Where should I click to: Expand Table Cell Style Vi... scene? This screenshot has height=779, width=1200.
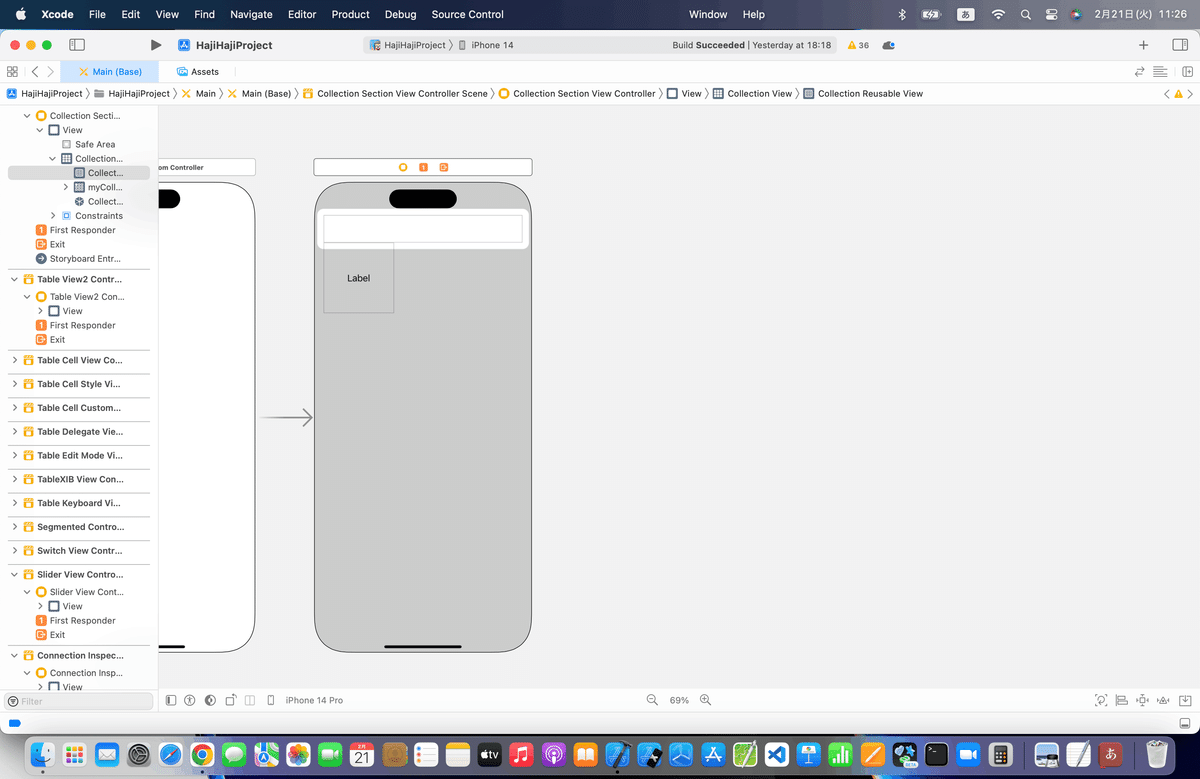coord(14,384)
